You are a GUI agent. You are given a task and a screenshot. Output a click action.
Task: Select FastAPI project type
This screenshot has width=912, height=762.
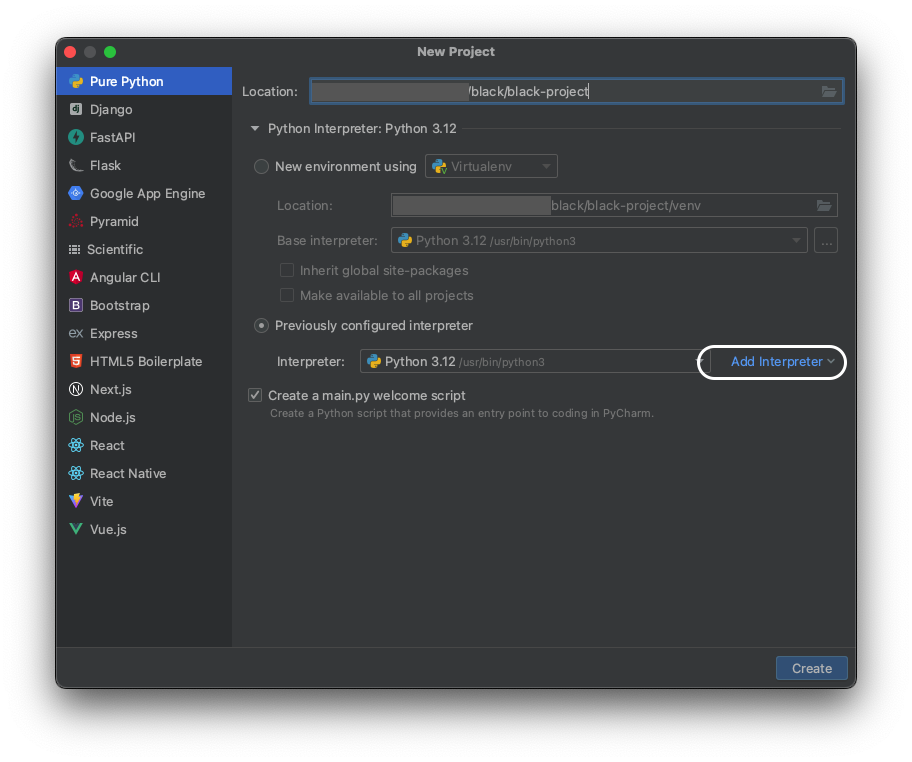pos(144,137)
